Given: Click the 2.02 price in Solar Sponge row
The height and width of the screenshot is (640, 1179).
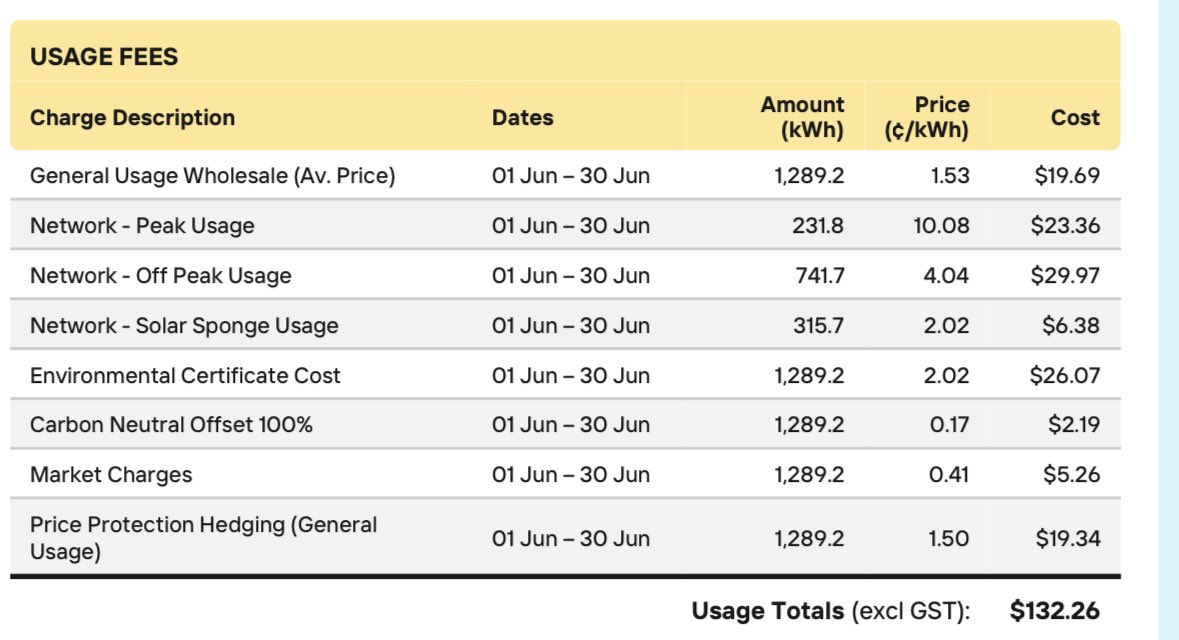Looking at the screenshot, I should click(x=946, y=326).
